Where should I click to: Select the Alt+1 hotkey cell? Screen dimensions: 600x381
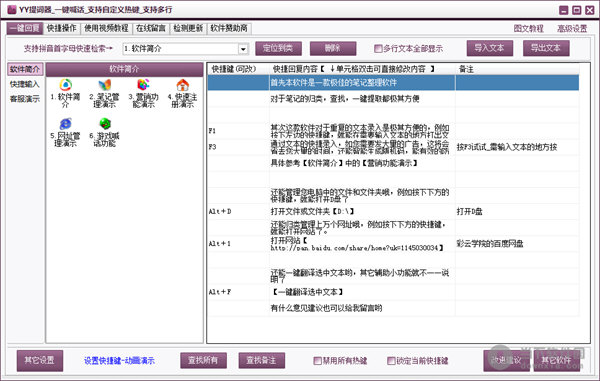pos(239,243)
